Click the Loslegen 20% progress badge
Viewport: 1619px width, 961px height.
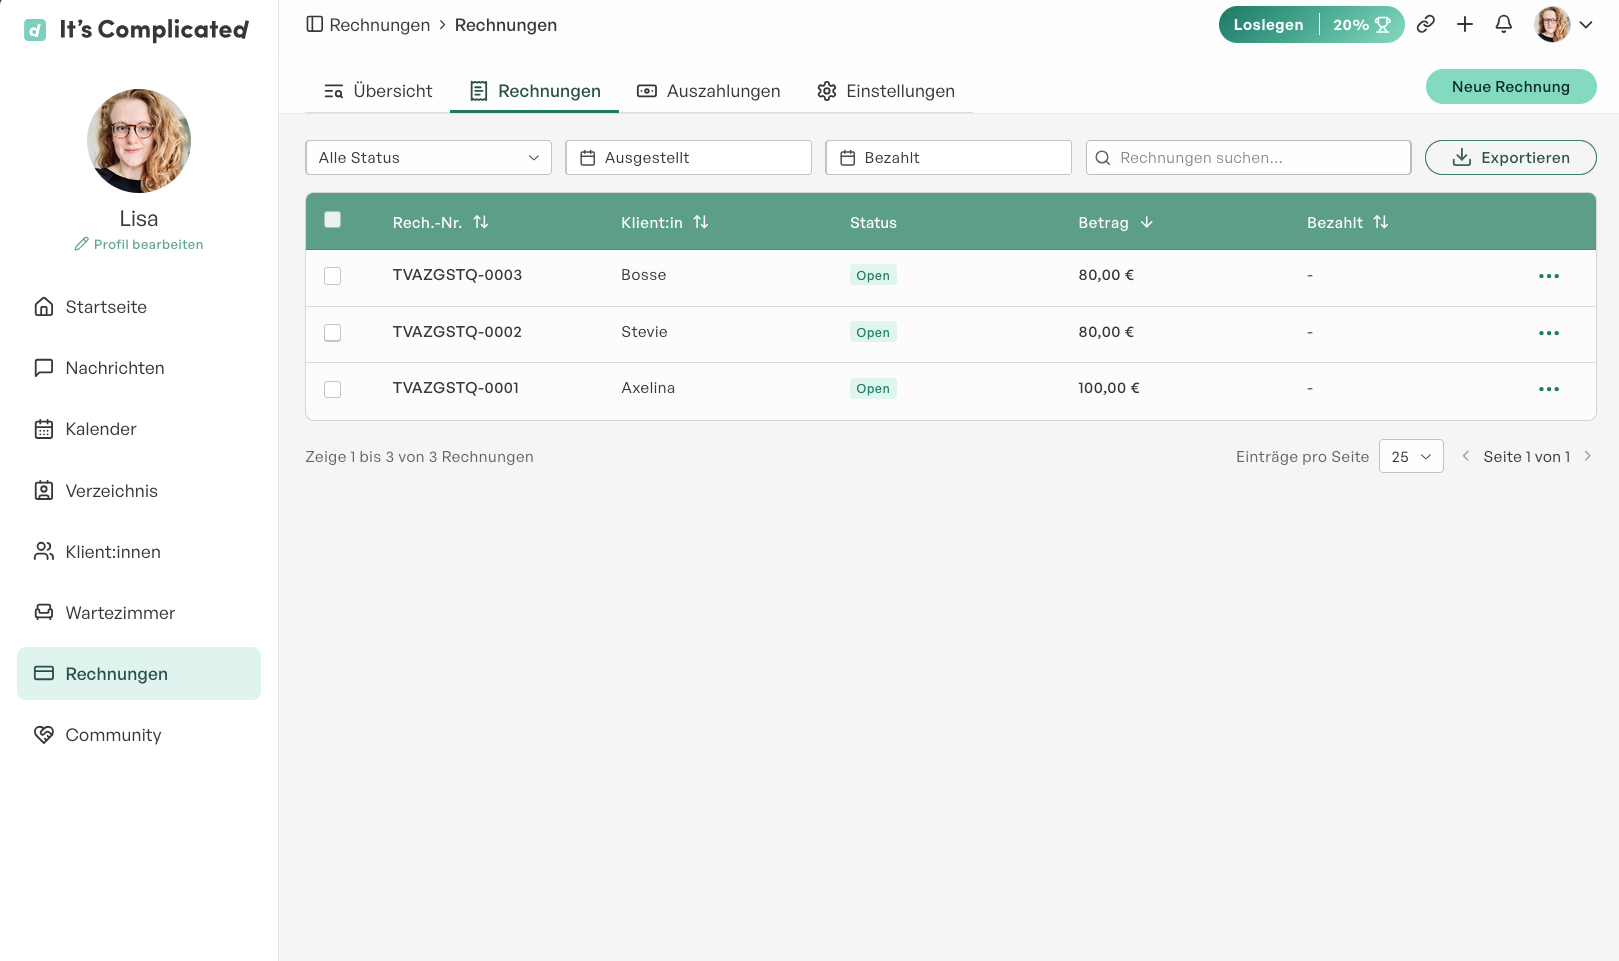click(x=1311, y=24)
